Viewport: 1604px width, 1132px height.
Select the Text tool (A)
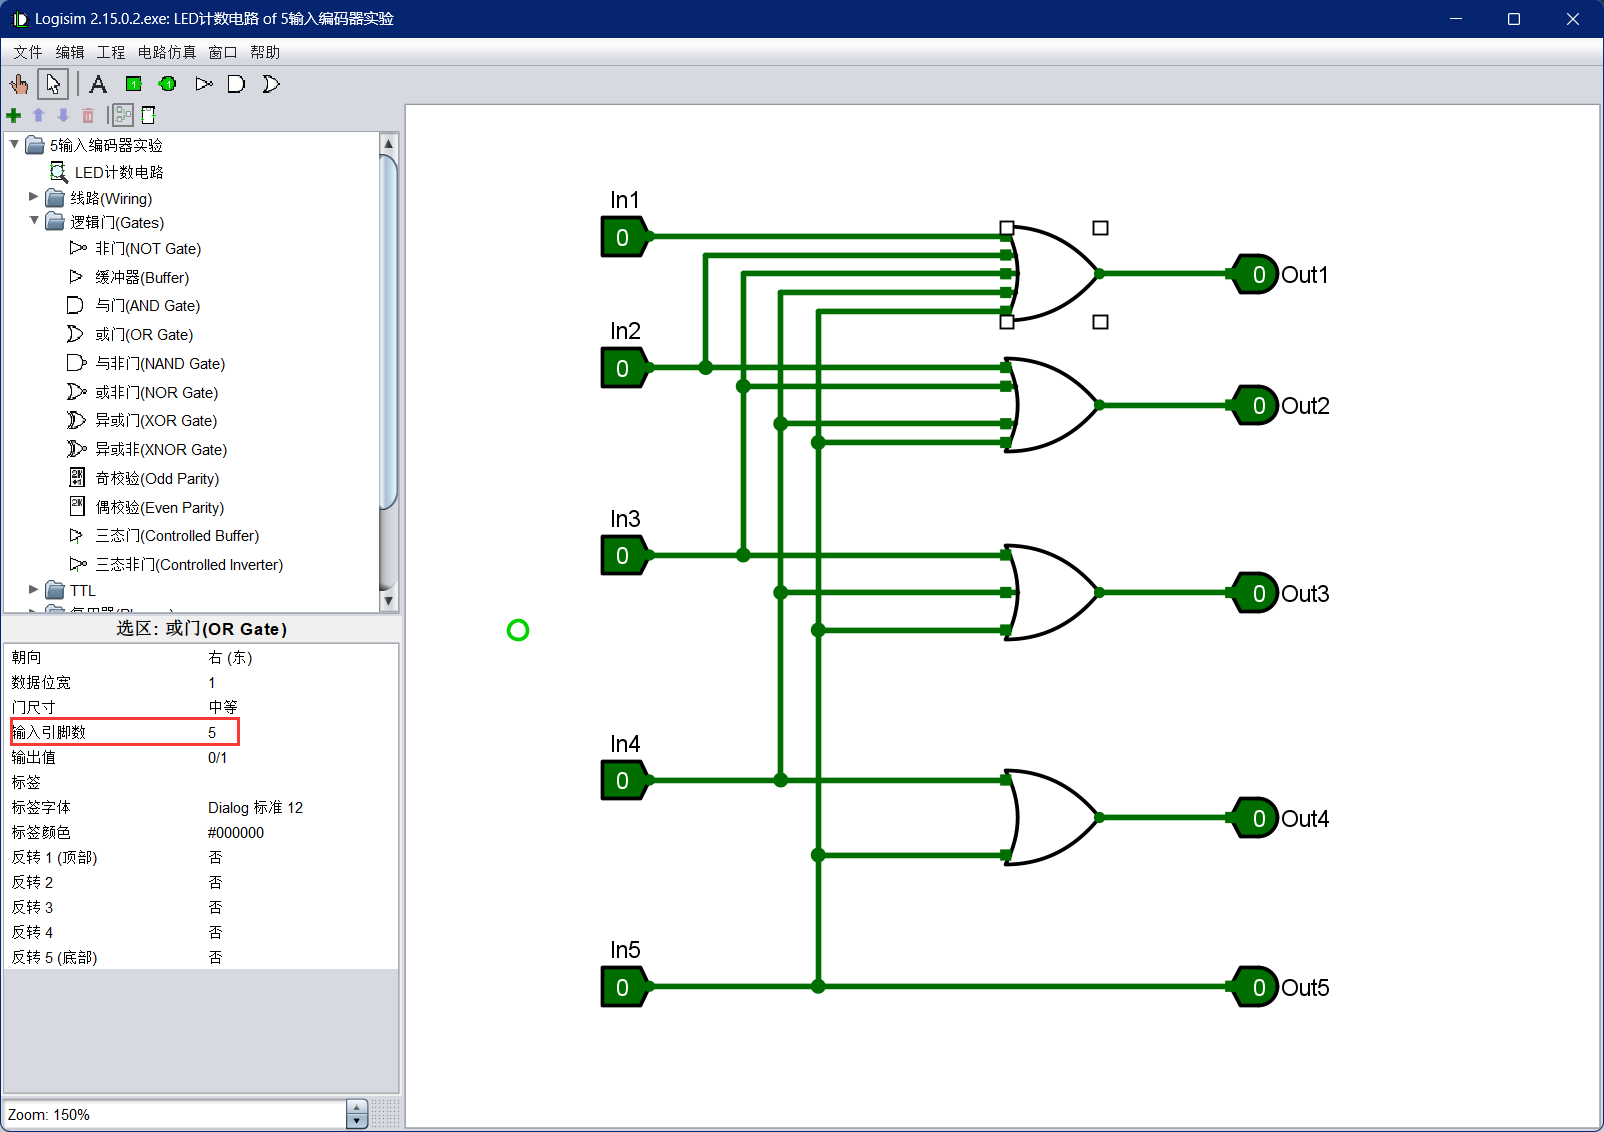click(98, 84)
